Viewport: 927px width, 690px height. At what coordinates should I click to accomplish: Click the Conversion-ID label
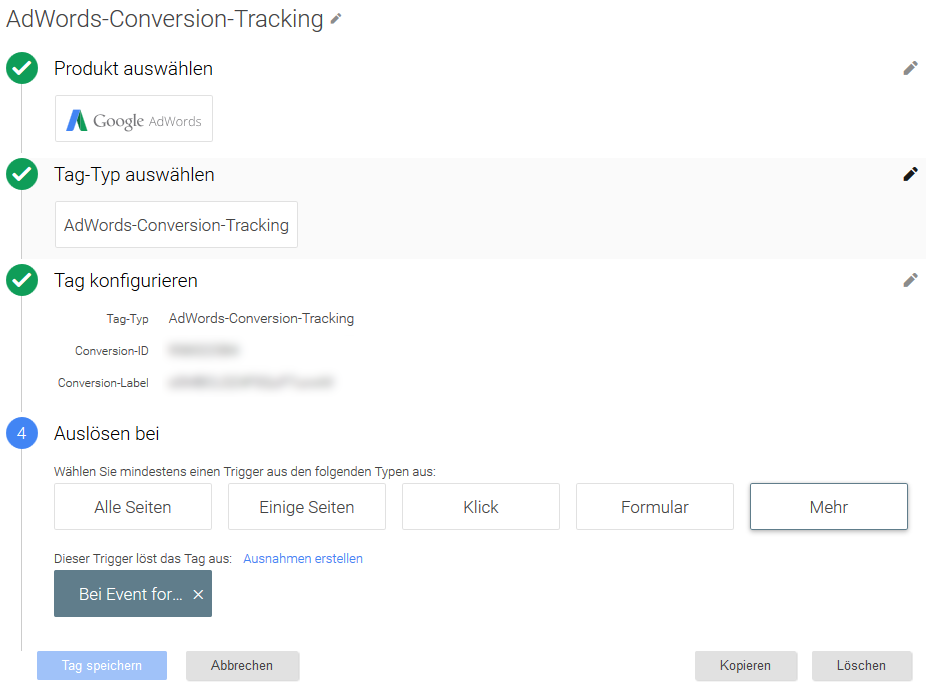(112, 351)
